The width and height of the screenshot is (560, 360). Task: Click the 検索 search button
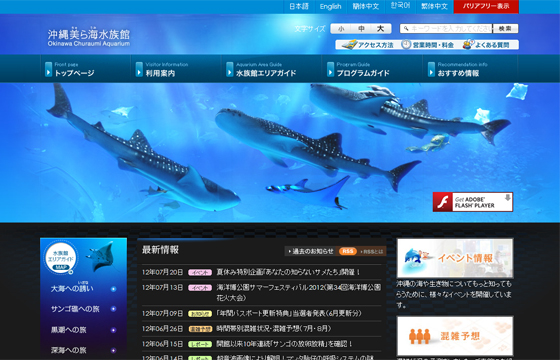pos(505,29)
